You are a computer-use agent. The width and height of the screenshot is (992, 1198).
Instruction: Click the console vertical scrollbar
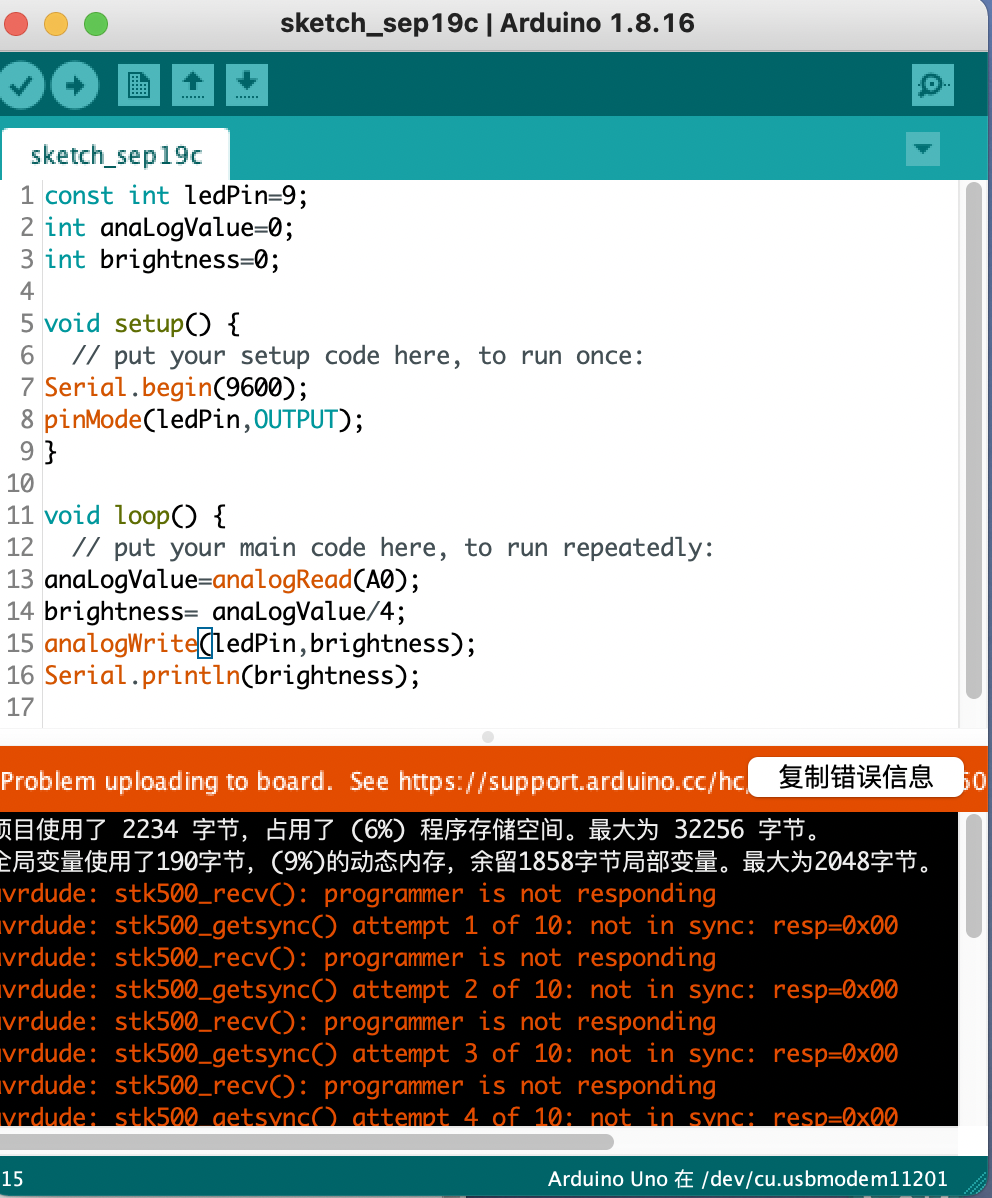pos(974,876)
